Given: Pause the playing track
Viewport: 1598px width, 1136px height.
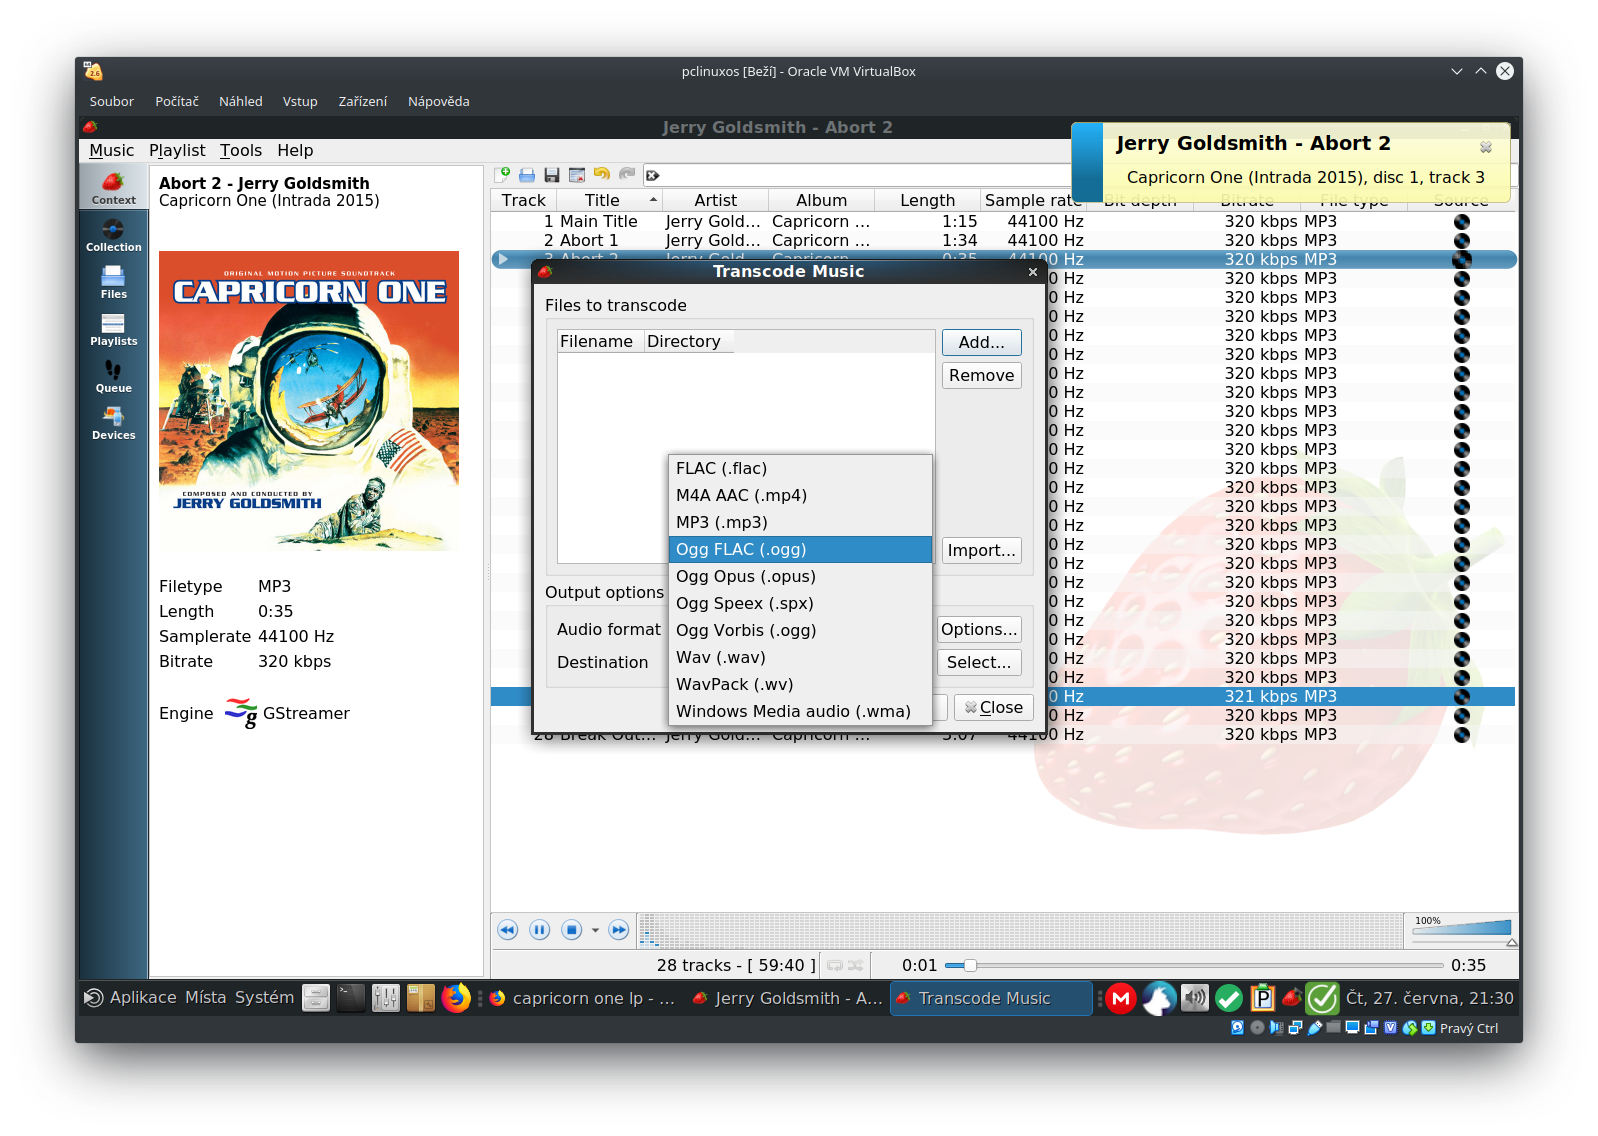Looking at the screenshot, I should (540, 930).
